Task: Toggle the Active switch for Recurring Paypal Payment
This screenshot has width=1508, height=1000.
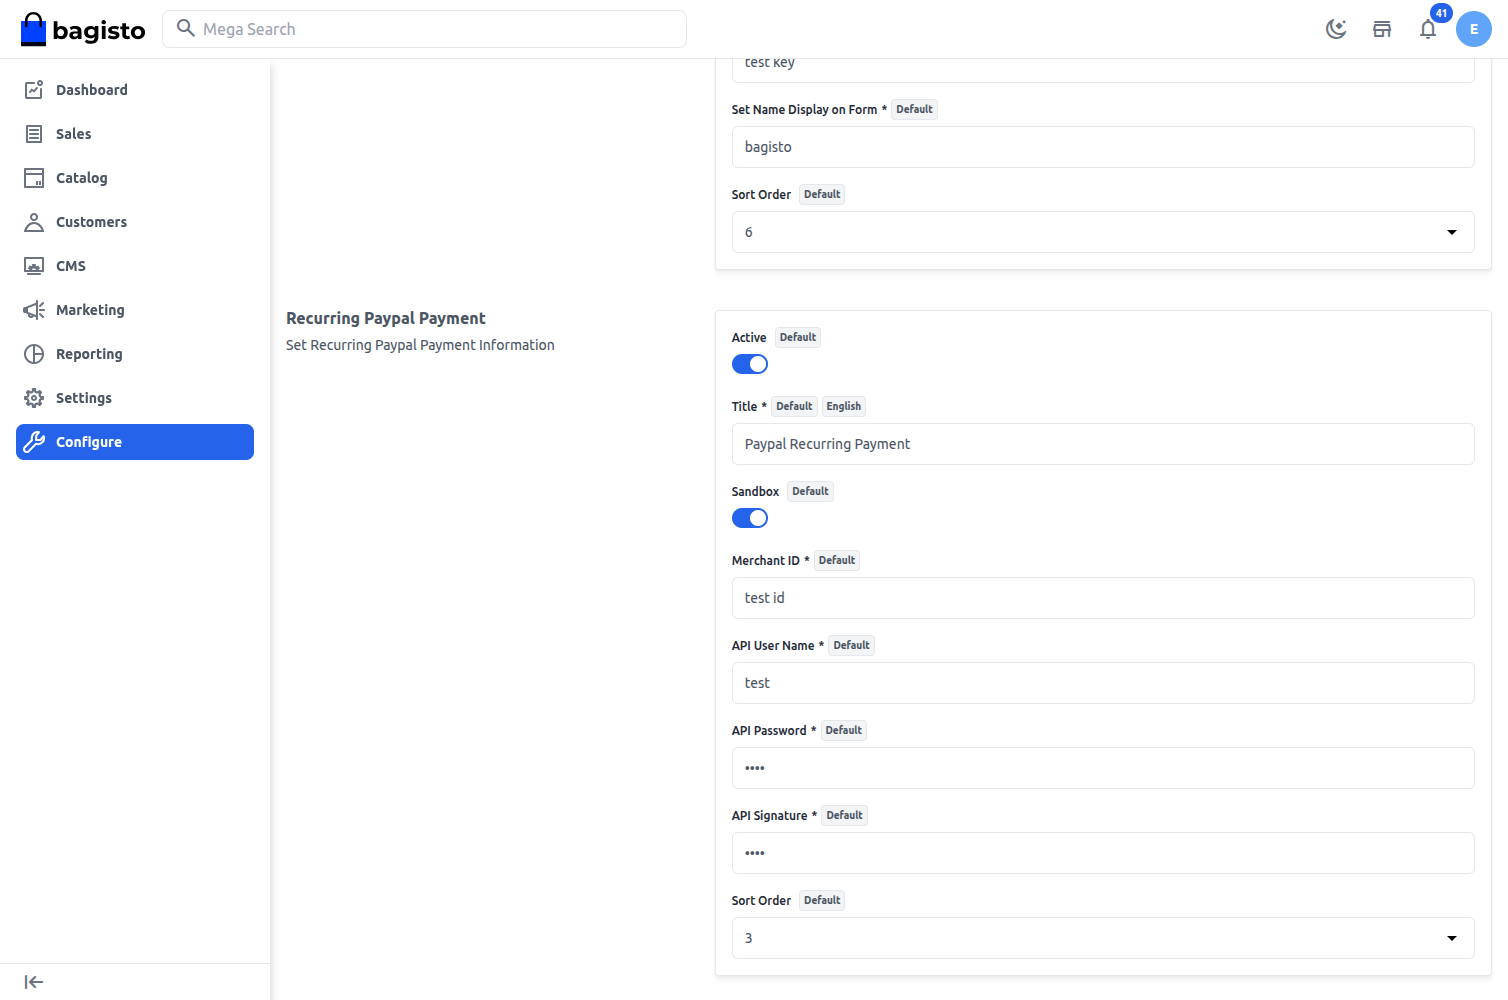Action: (750, 363)
